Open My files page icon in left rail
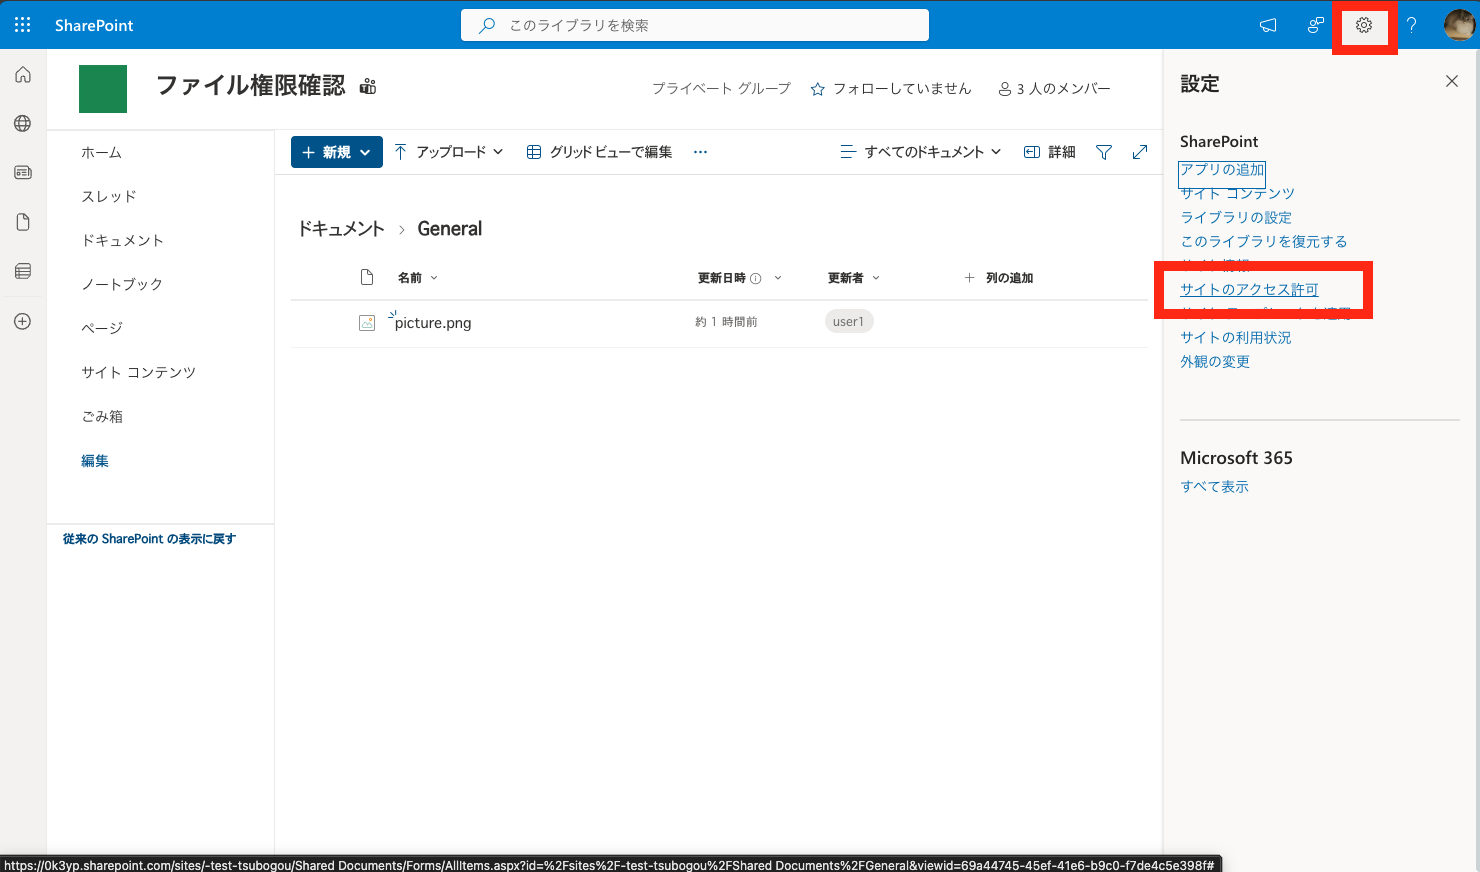The image size is (1480, 872). 22,222
